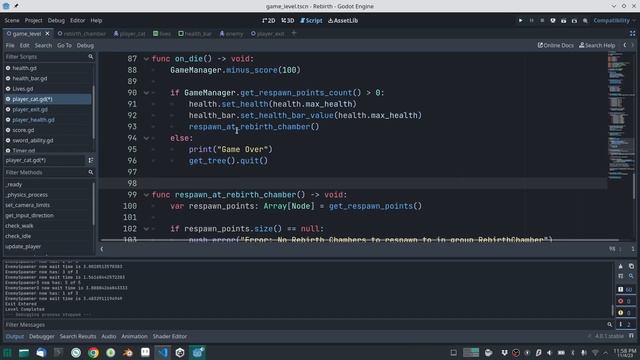Switch to enemy scene tab
640x360 pixels.
click(x=231, y=33)
